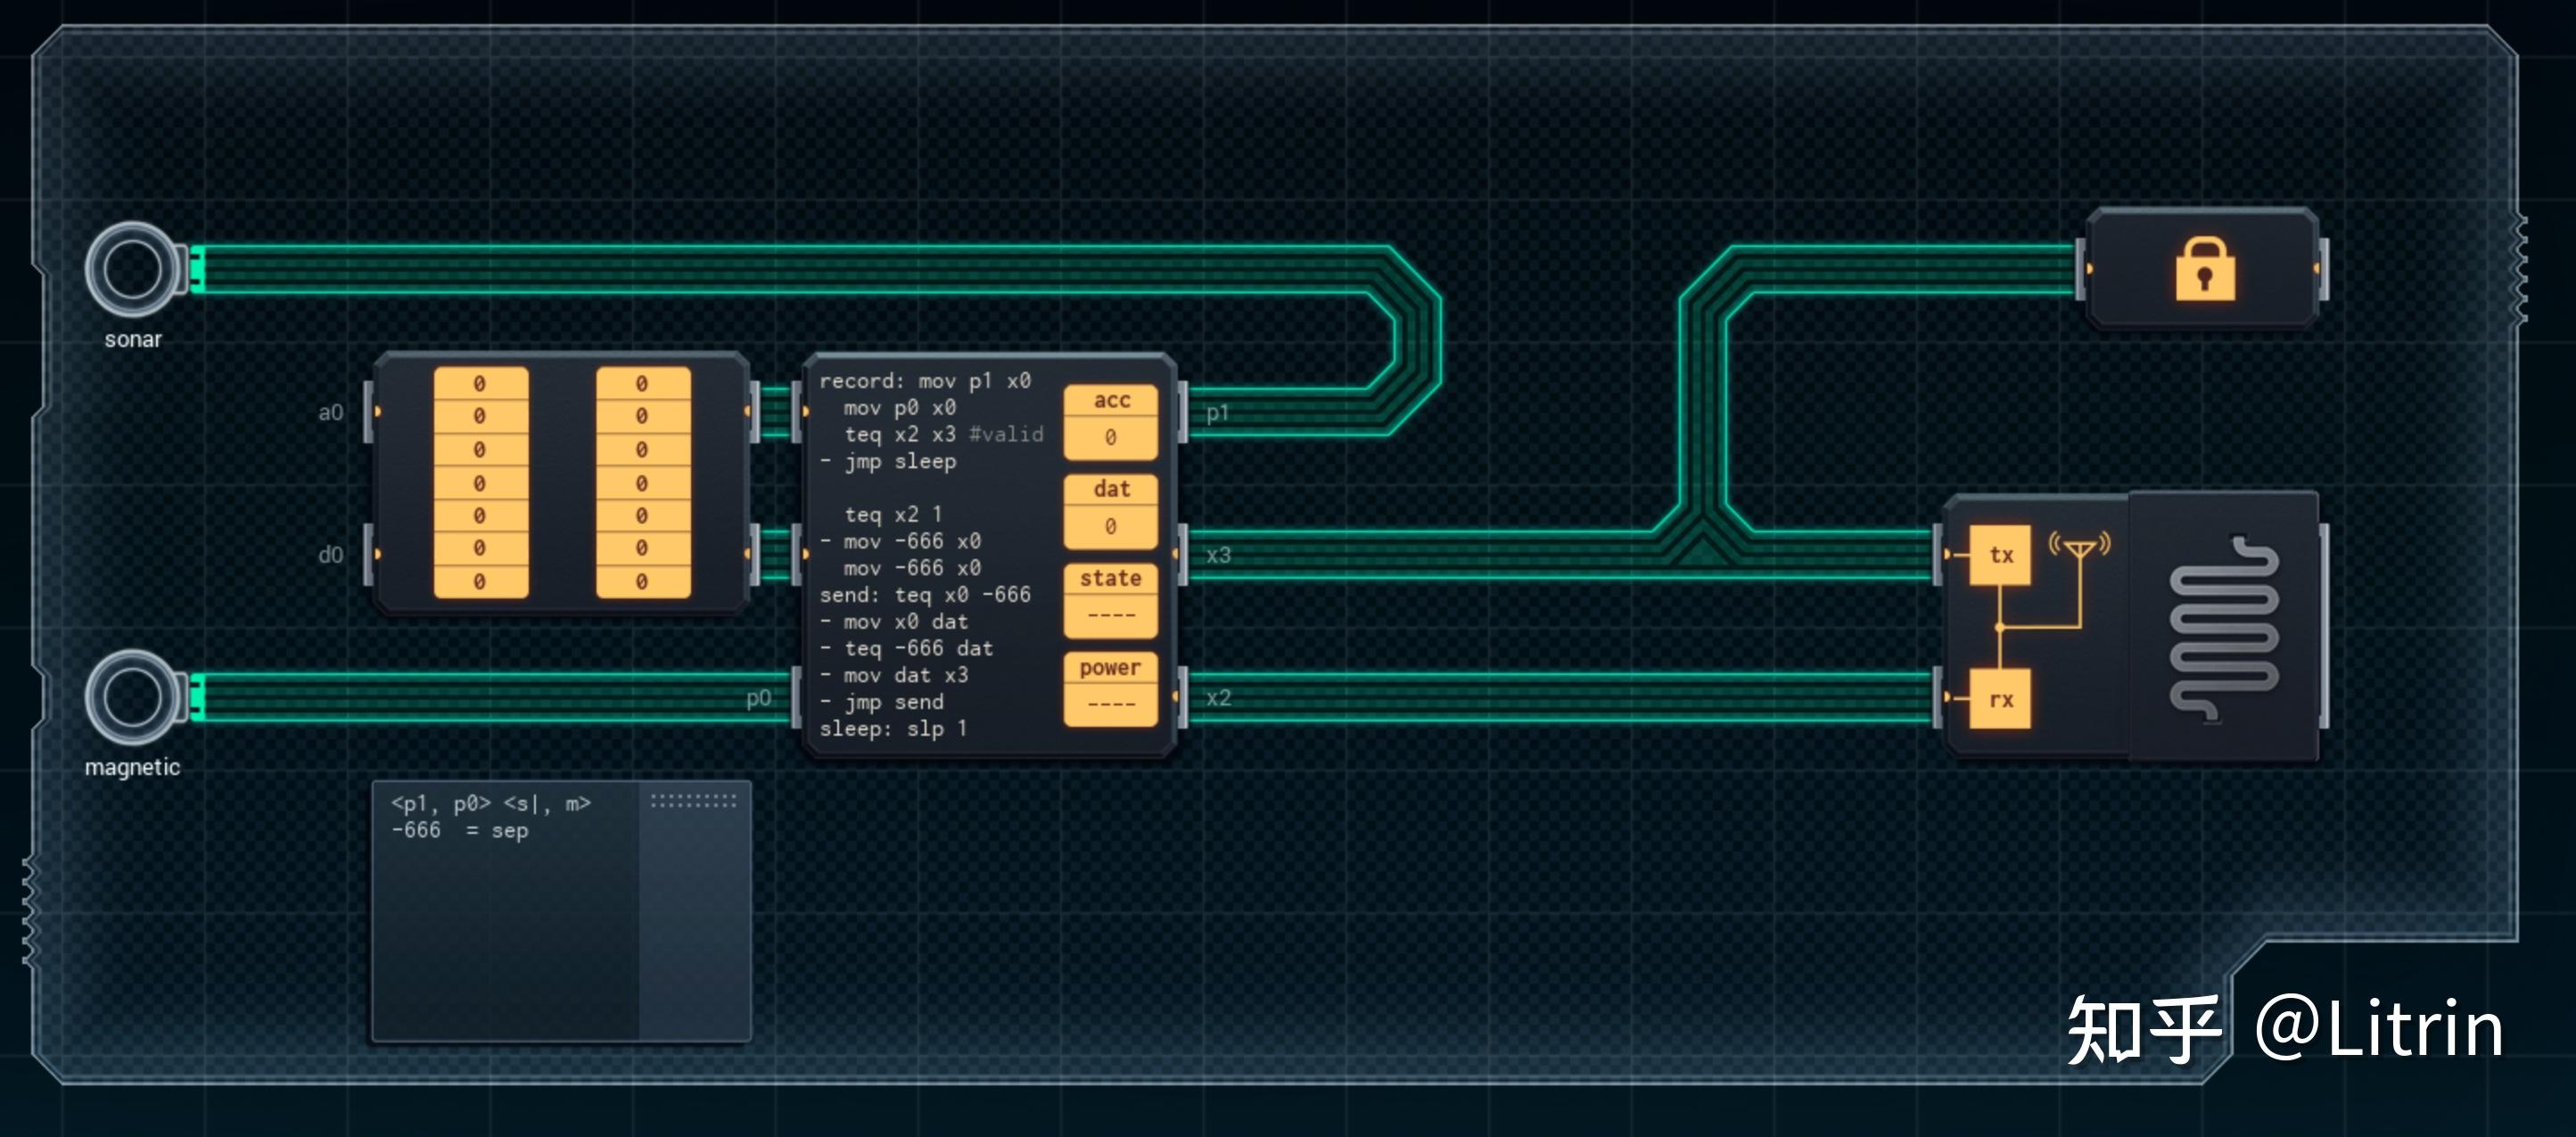Image resolution: width=2576 pixels, height=1137 pixels.
Task: Click the 'sonar' label text
Action: point(133,339)
